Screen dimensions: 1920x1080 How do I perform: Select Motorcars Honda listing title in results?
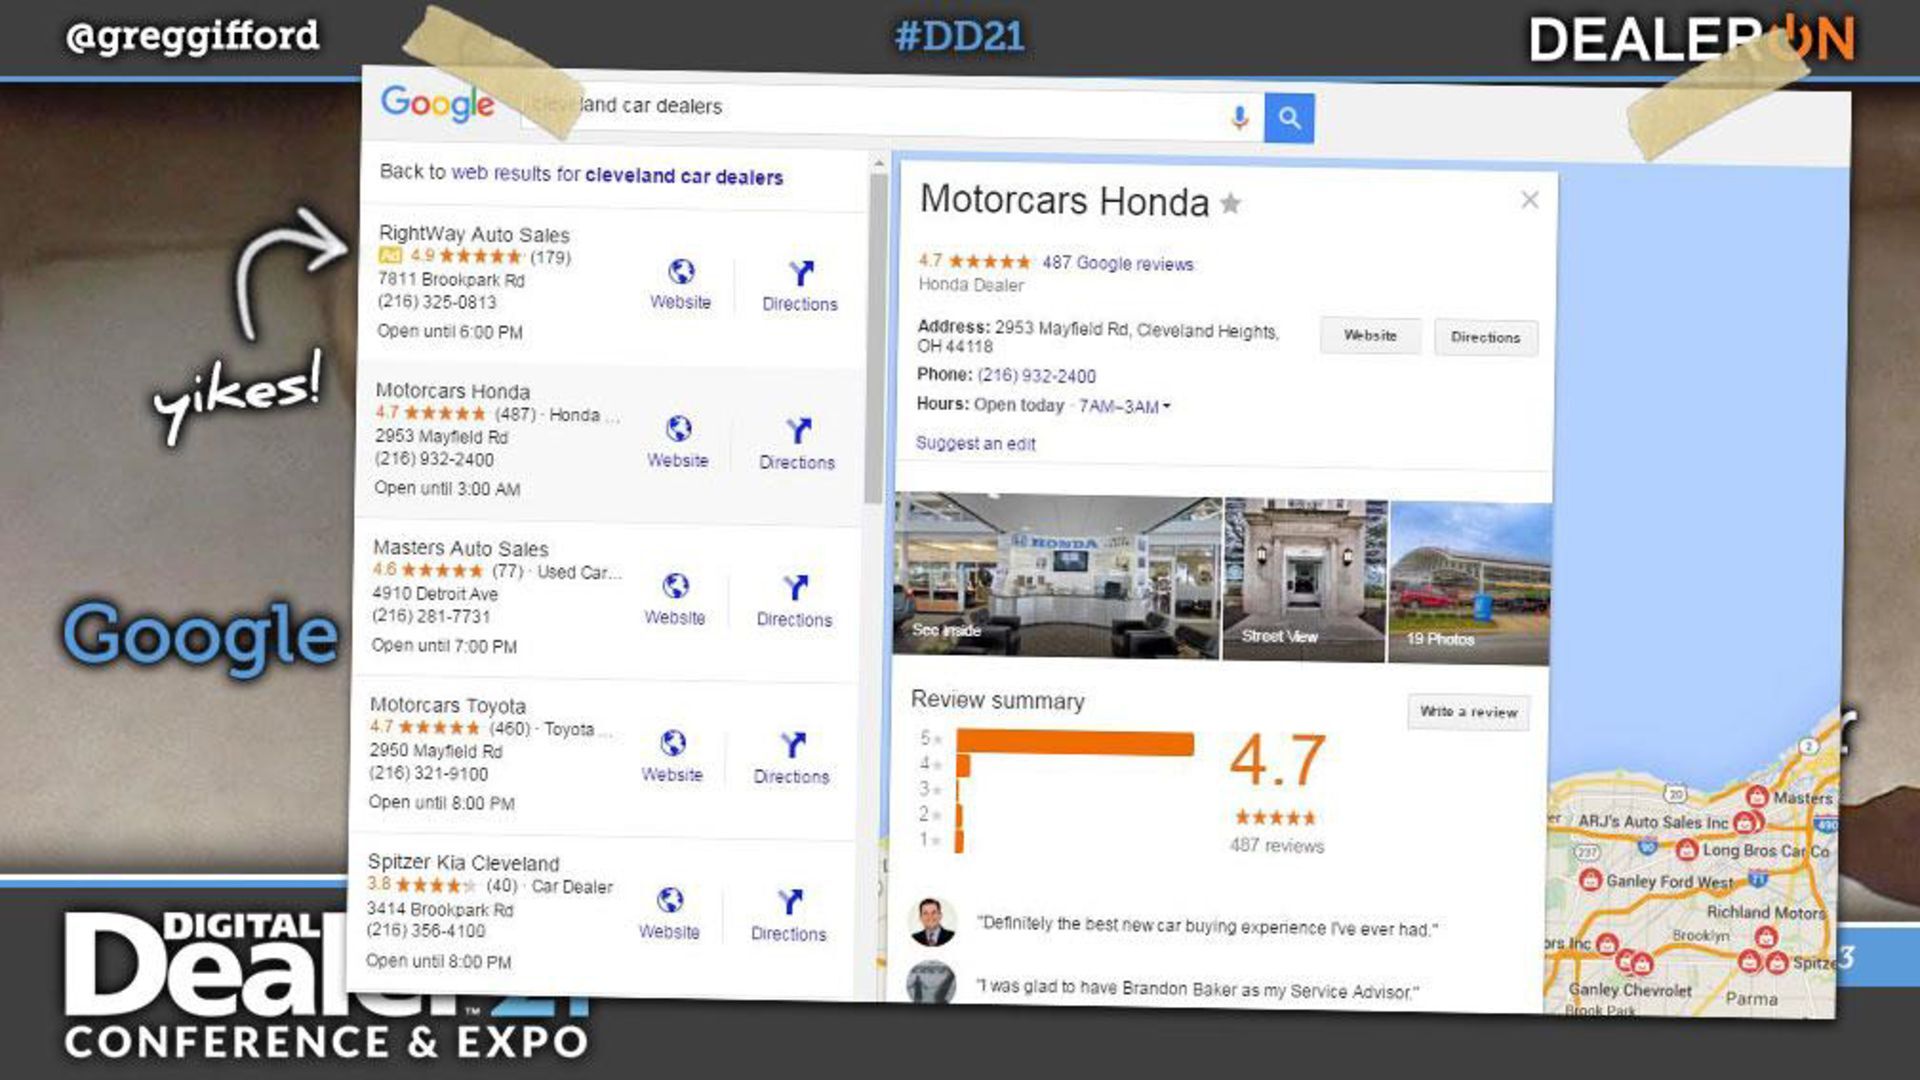click(x=453, y=391)
